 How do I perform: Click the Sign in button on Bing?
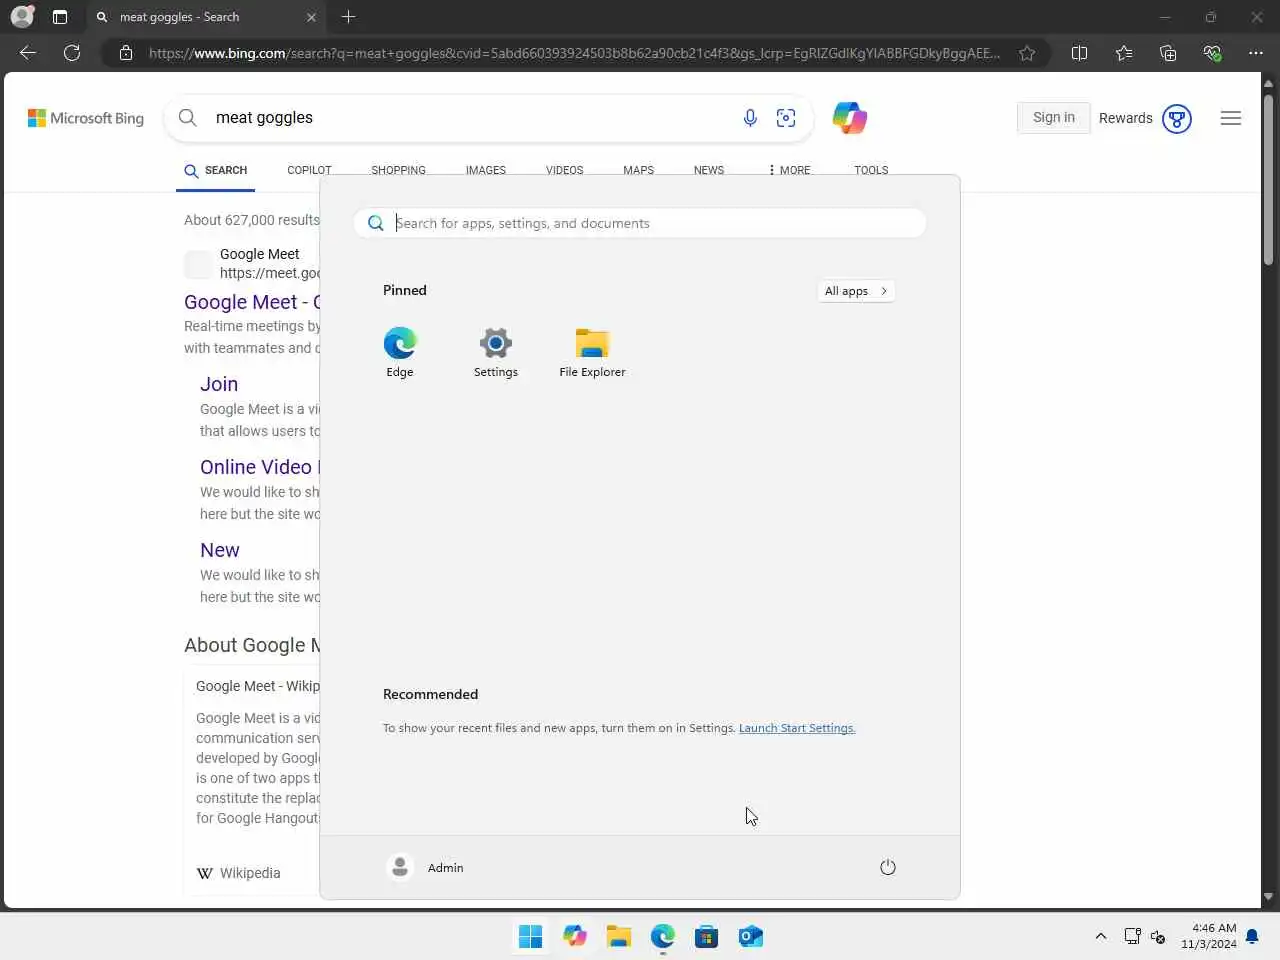(1054, 117)
